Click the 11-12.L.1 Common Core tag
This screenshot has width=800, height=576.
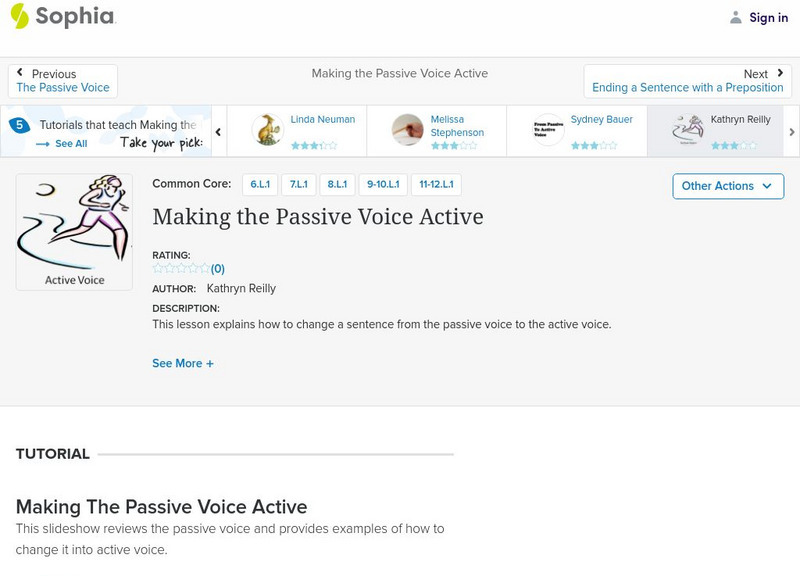pos(435,185)
